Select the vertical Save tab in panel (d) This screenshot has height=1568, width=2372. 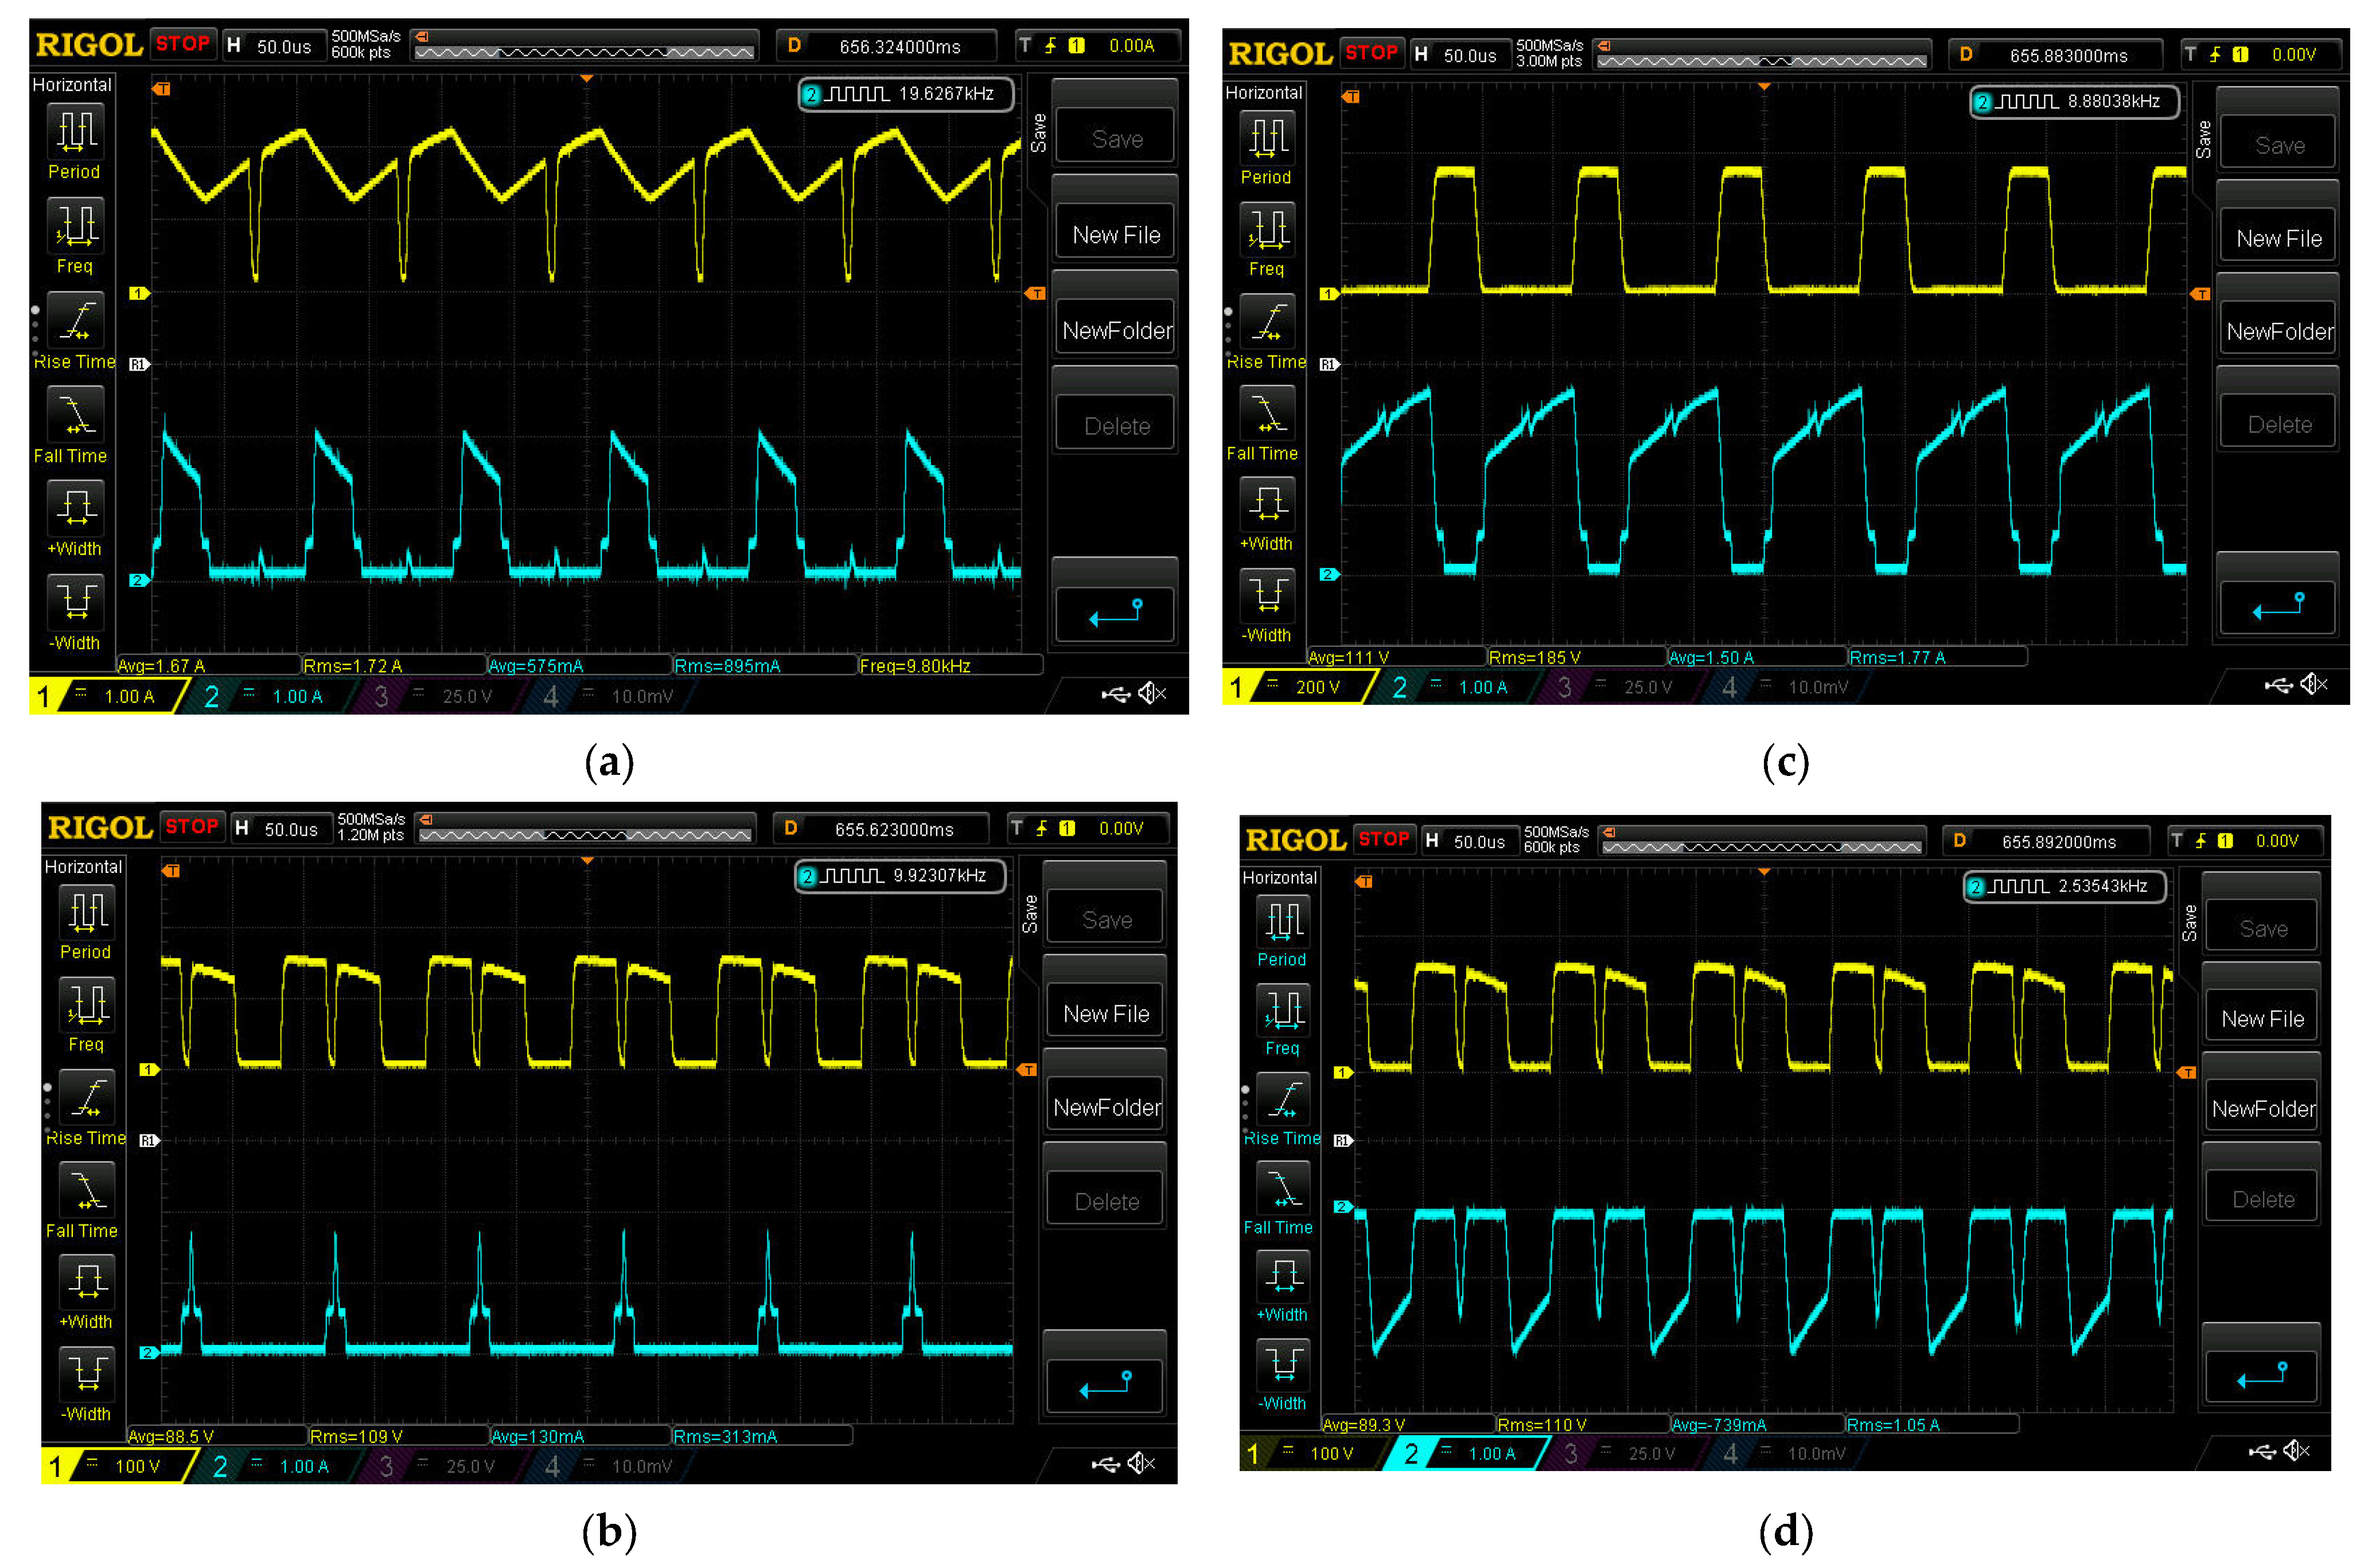(2189, 922)
